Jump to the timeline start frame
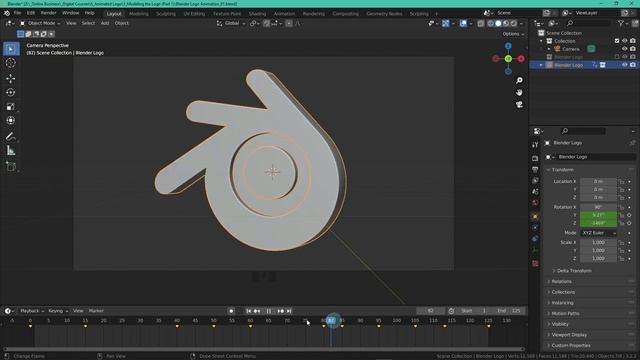 coord(249,311)
